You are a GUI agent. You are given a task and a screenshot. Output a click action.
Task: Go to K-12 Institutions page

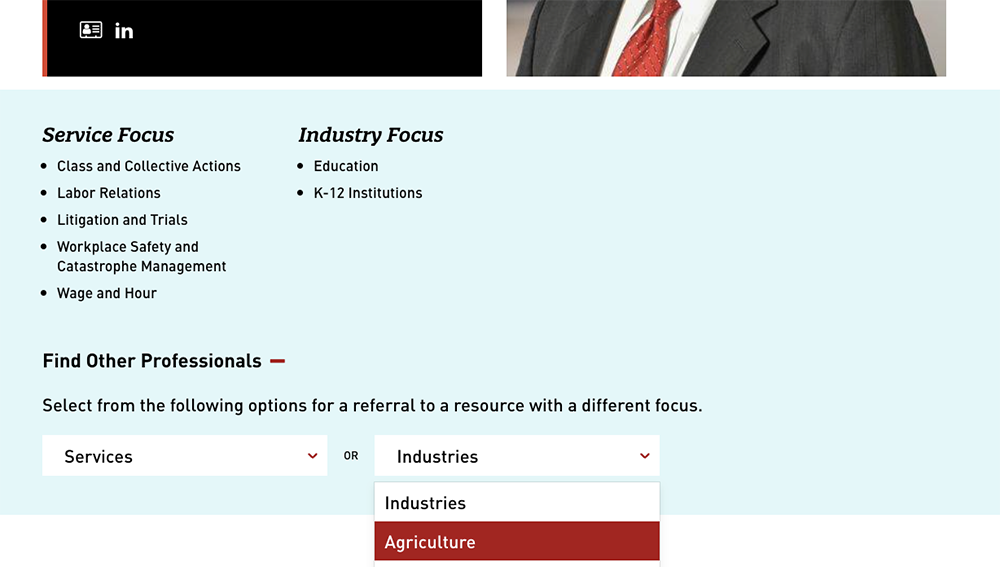pyautogui.click(x=368, y=193)
